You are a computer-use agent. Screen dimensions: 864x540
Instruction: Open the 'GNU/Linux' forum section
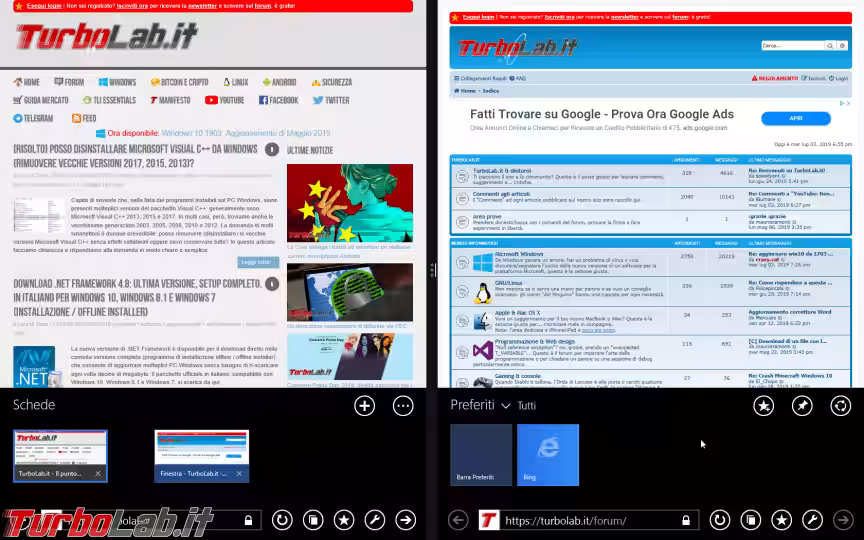click(x=508, y=283)
